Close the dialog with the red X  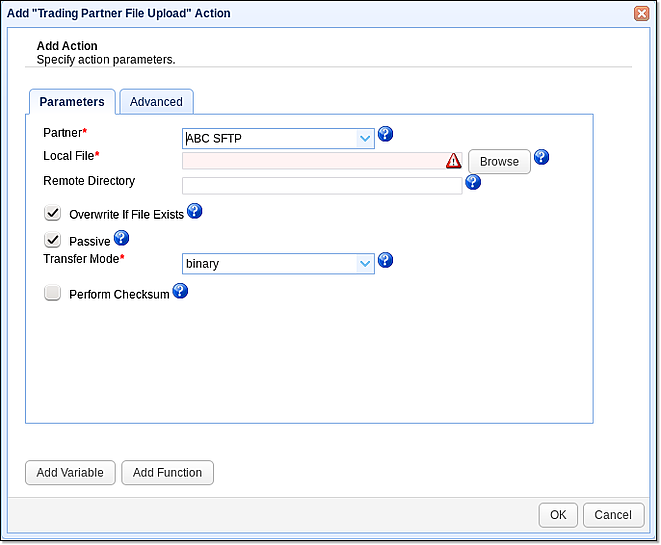641,13
